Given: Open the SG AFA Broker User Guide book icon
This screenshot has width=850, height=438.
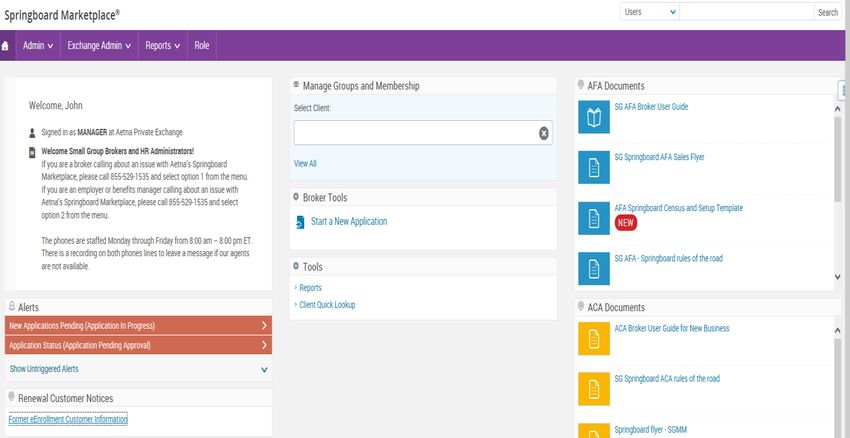Looking at the screenshot, I should click(594, 117).
